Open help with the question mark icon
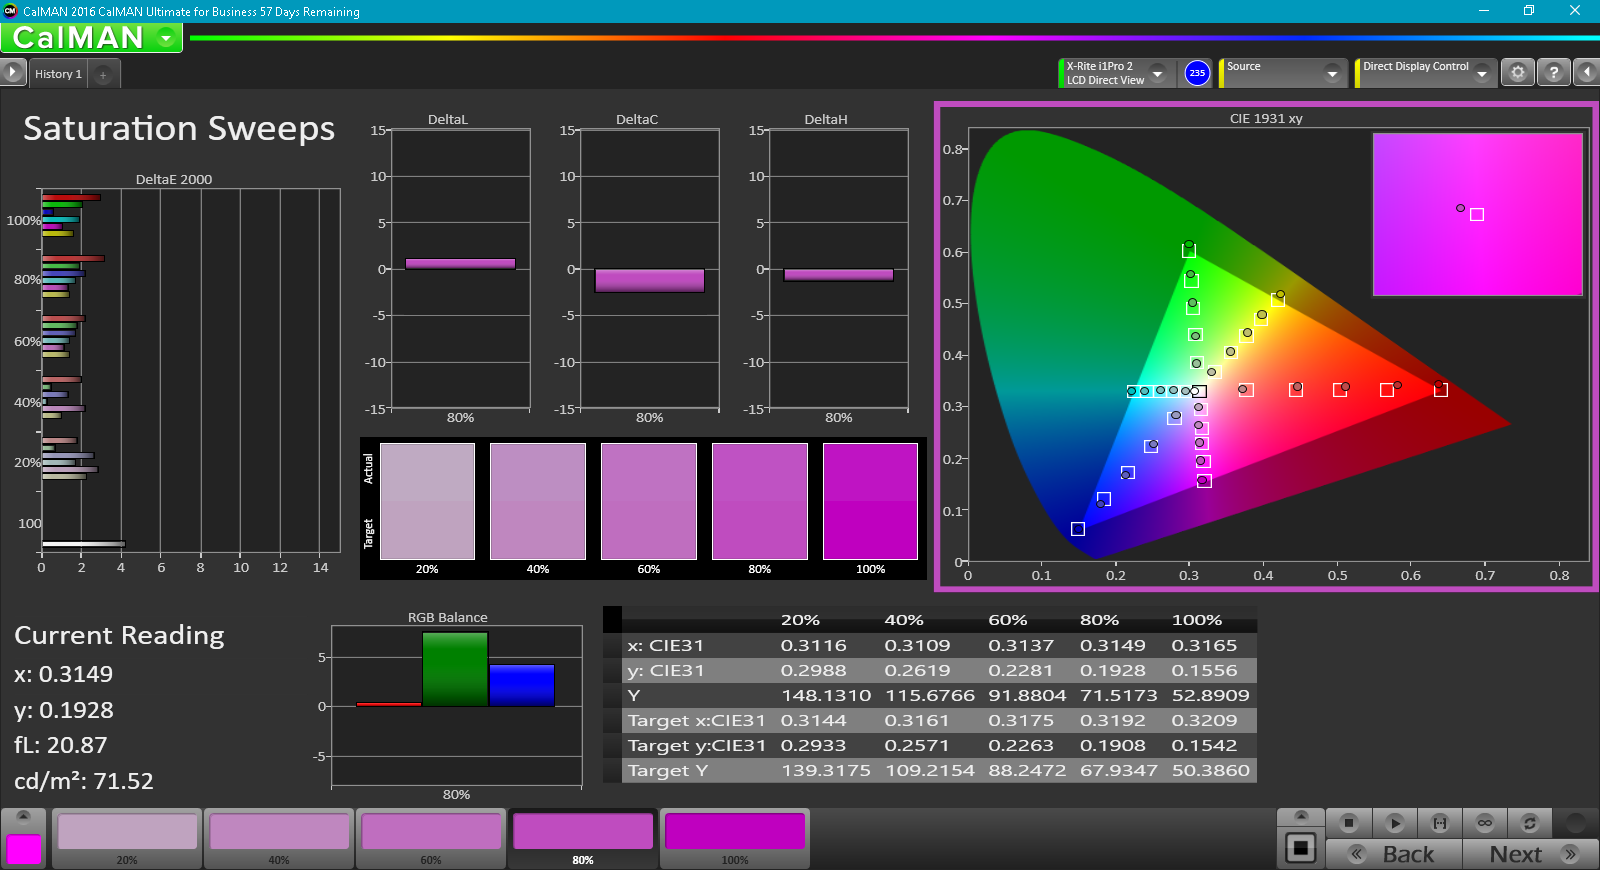Screen dimensions: 1600x870 coord(1553,73)
